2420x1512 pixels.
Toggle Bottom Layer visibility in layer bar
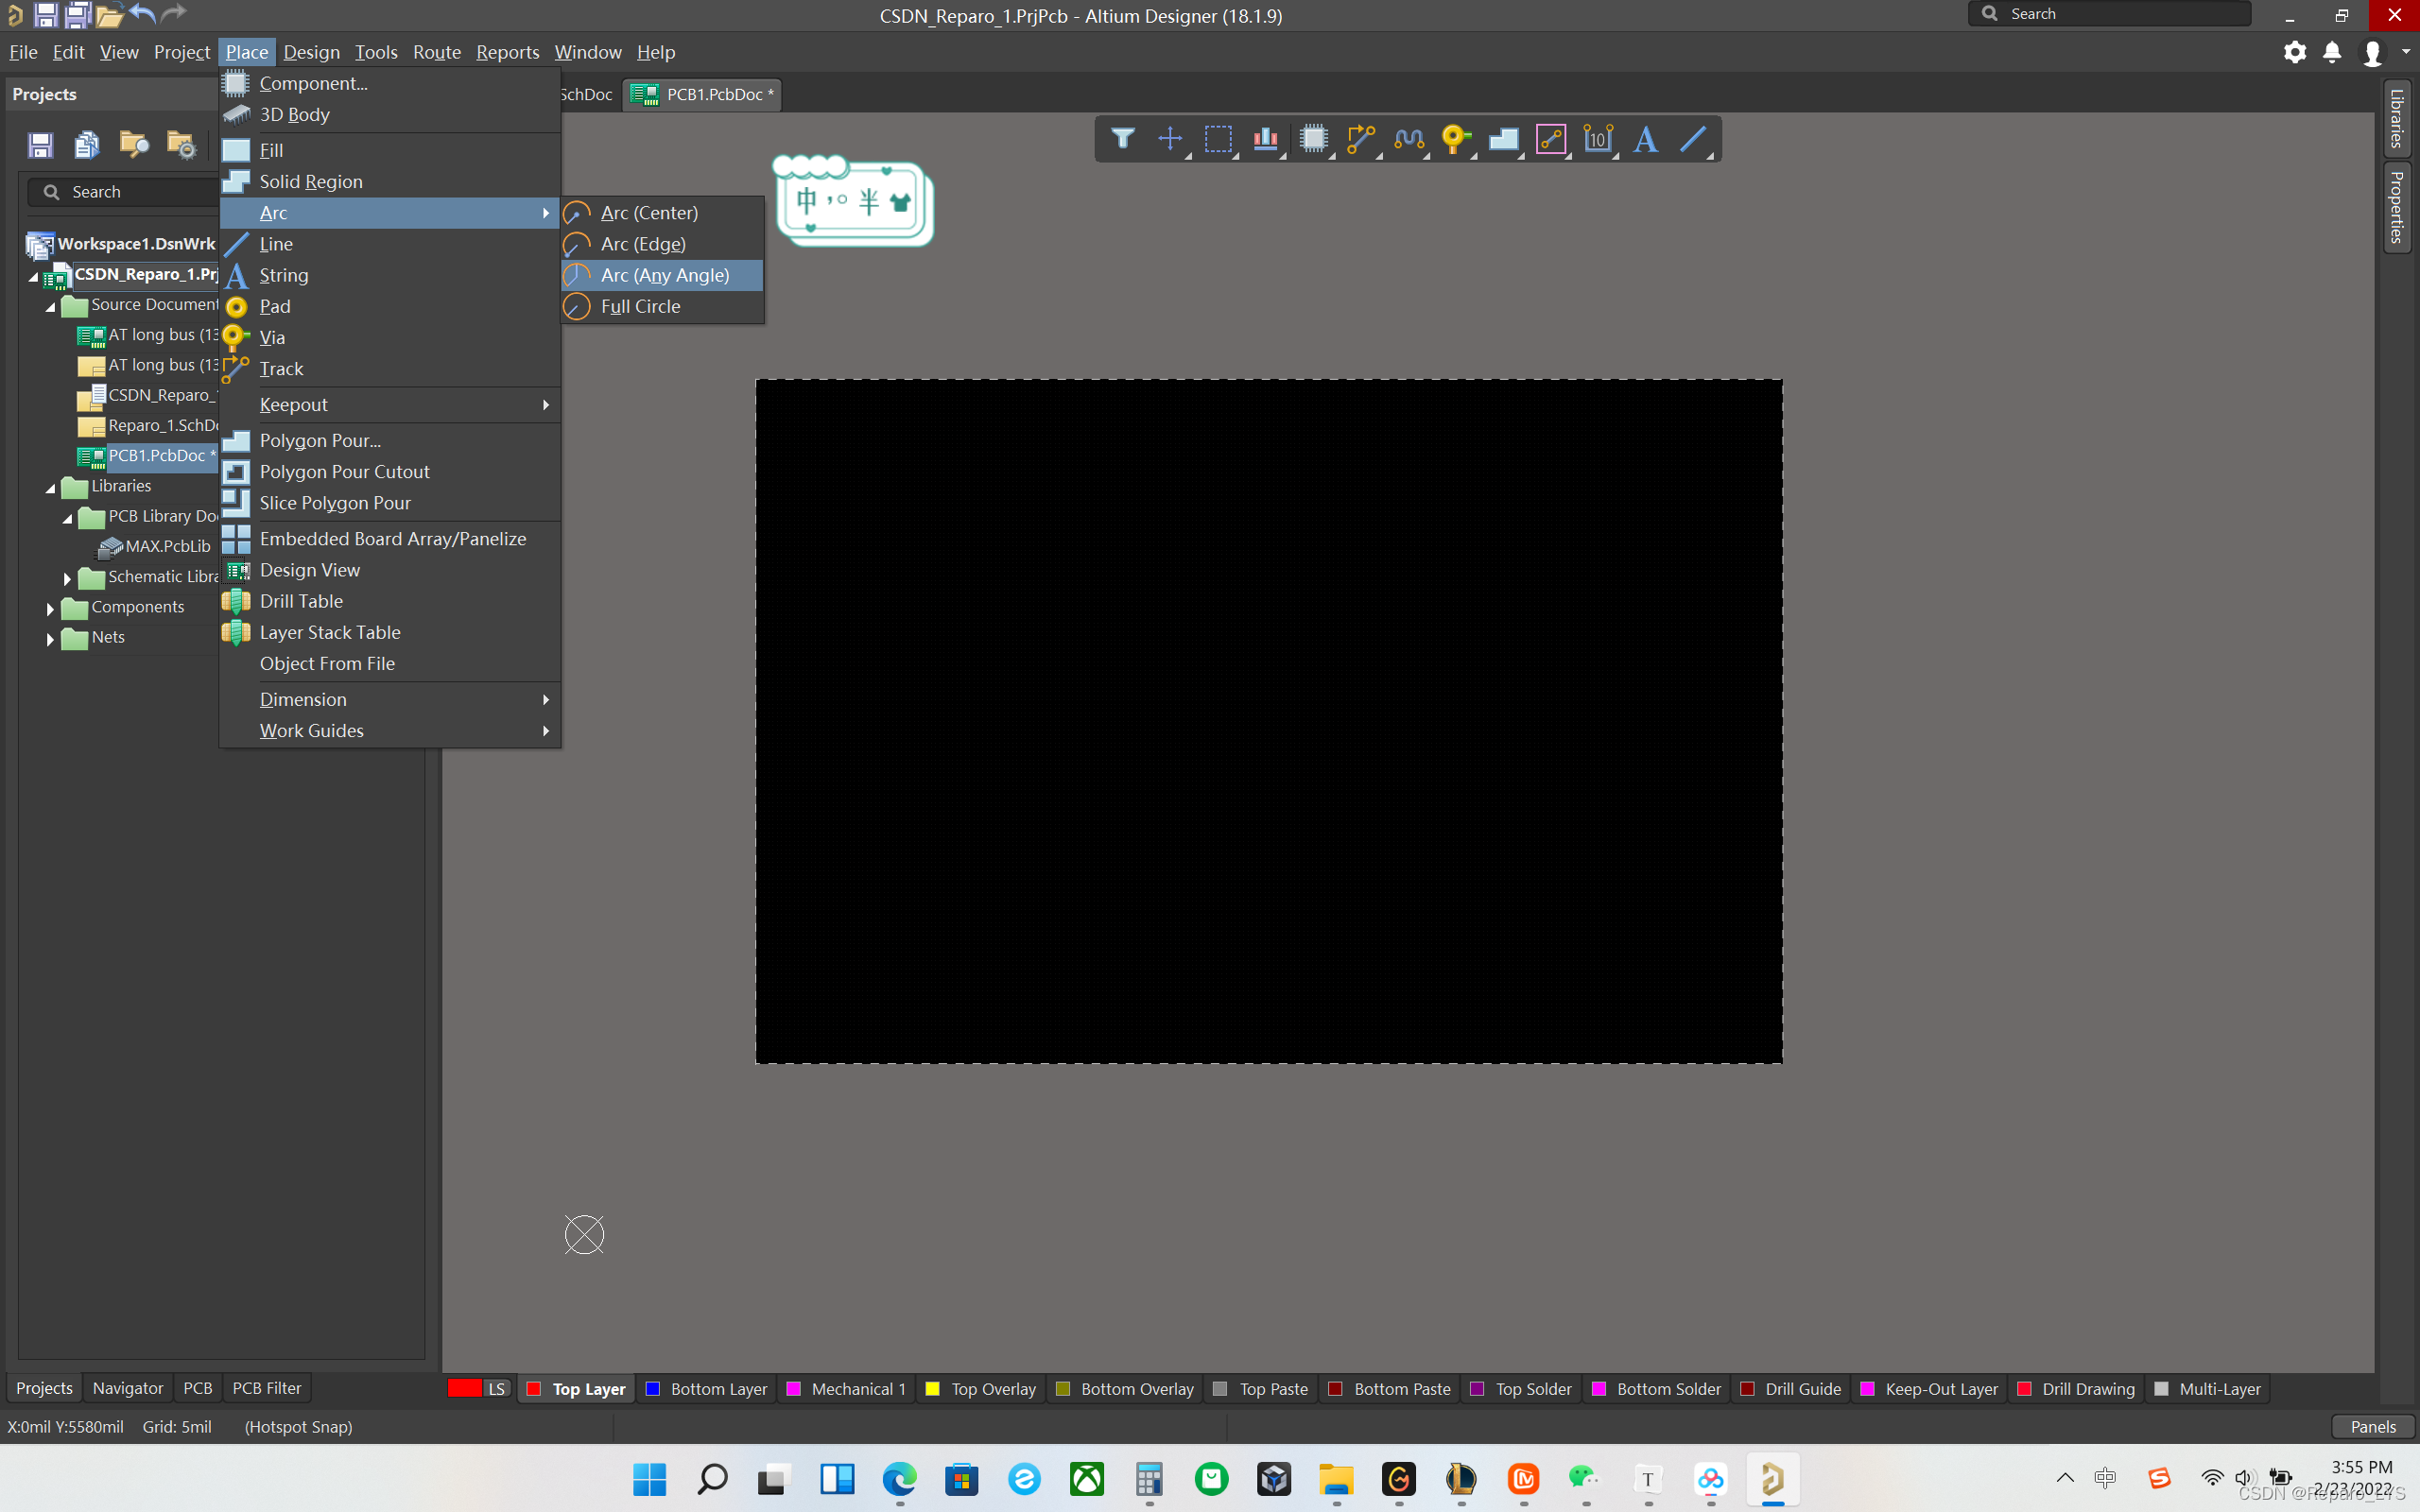coord(653,1388)
